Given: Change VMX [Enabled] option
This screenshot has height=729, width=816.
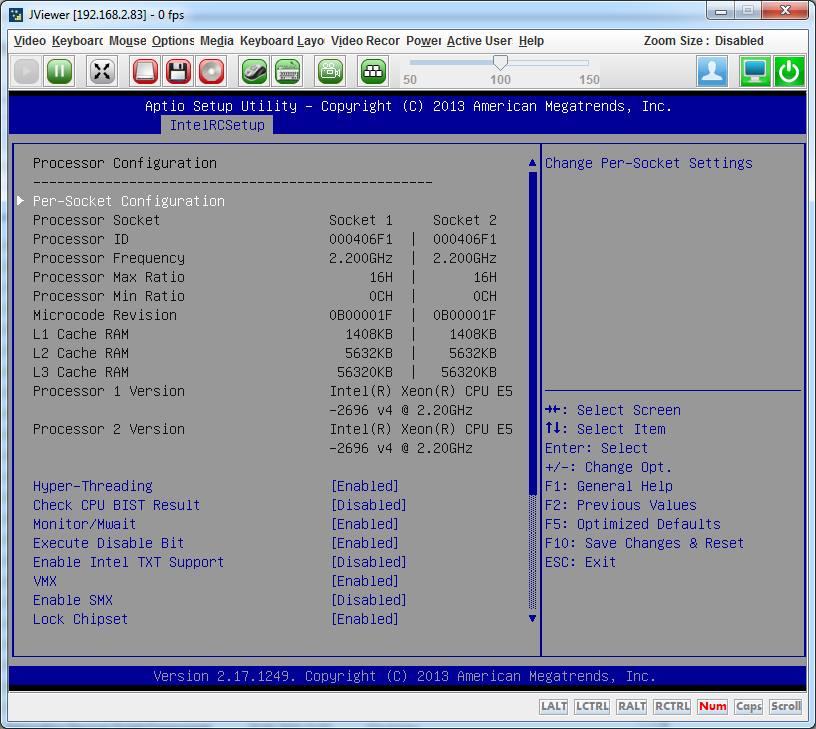Looking at the screenshot, I should (365, 581).
